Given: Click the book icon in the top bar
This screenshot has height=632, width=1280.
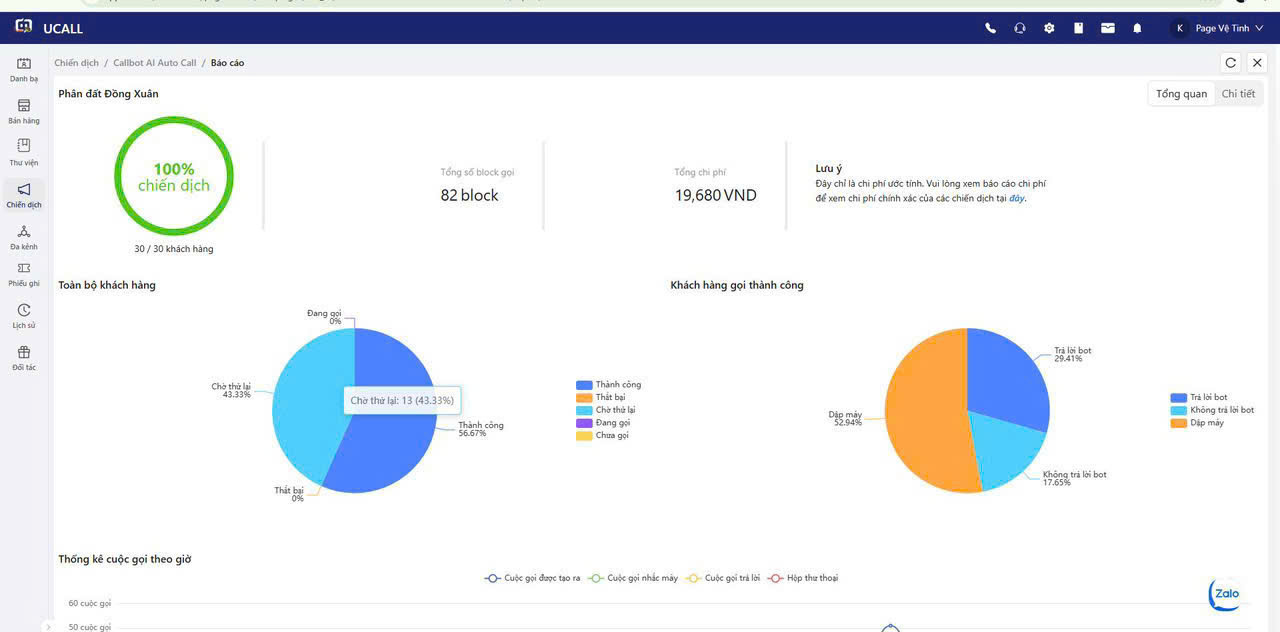Looking at the screenshot, I should tap(1078, 28).
